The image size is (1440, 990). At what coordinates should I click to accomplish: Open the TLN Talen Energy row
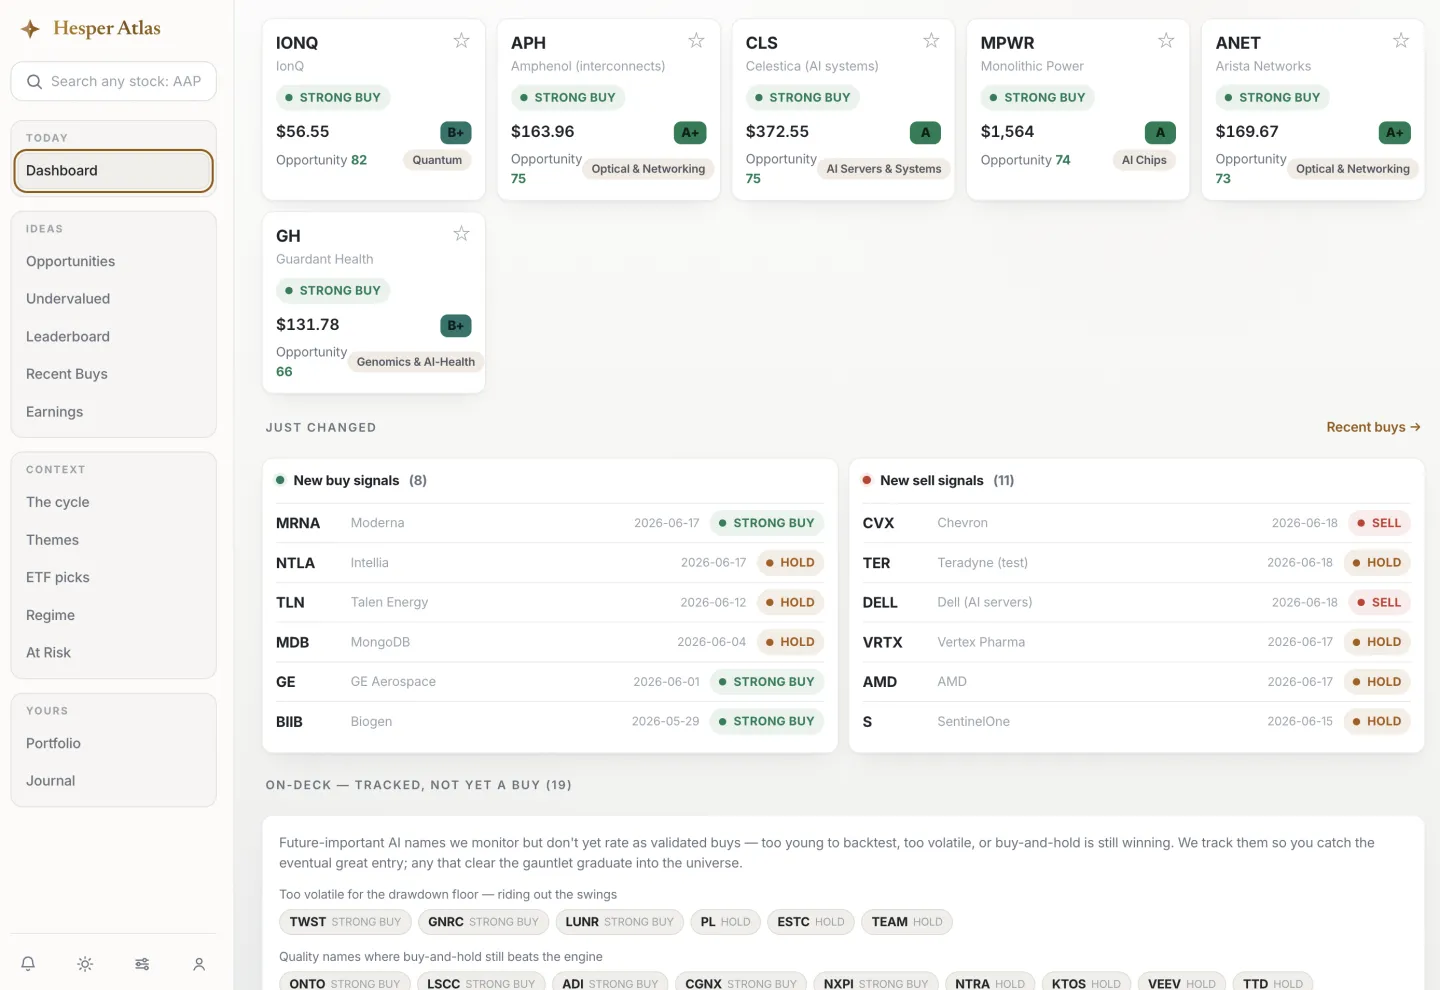(x=550, y=602)
